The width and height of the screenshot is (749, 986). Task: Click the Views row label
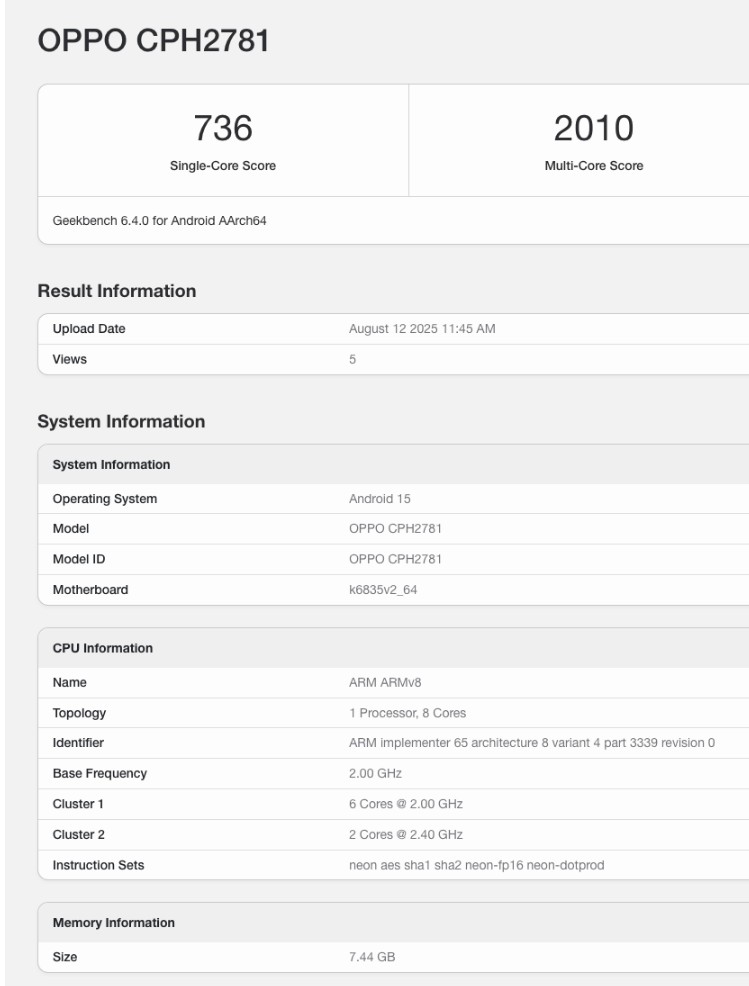[x=70, y=359]
